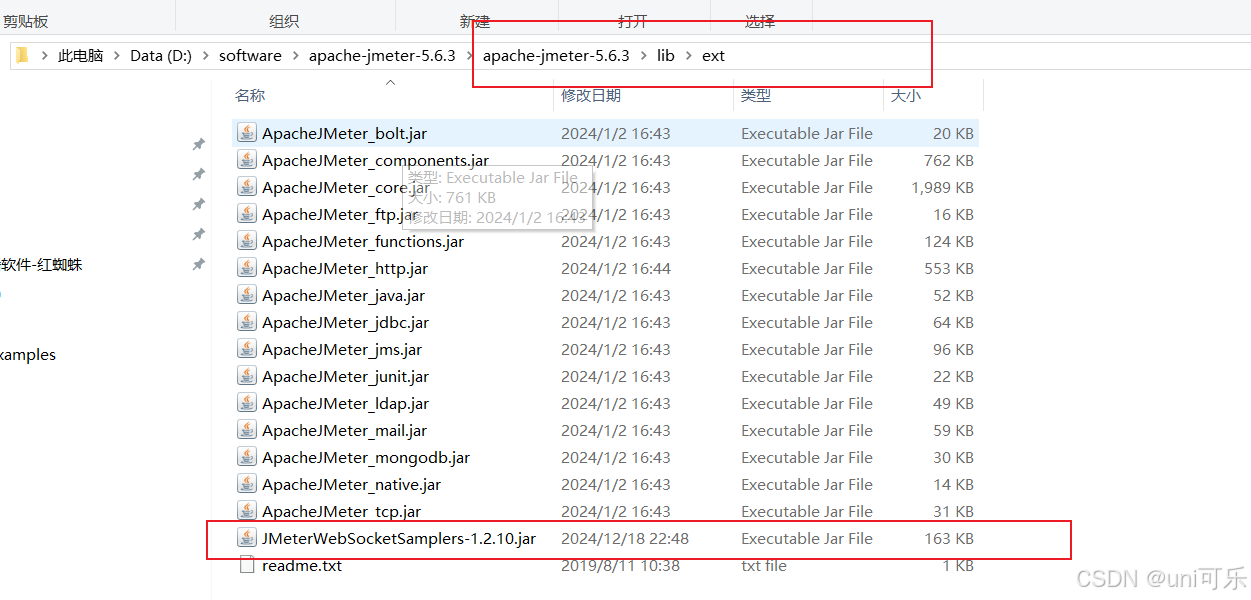Select the file name readme.txt
The height and width of the screenshot is (600, 1251).
[x=302, y=565]
